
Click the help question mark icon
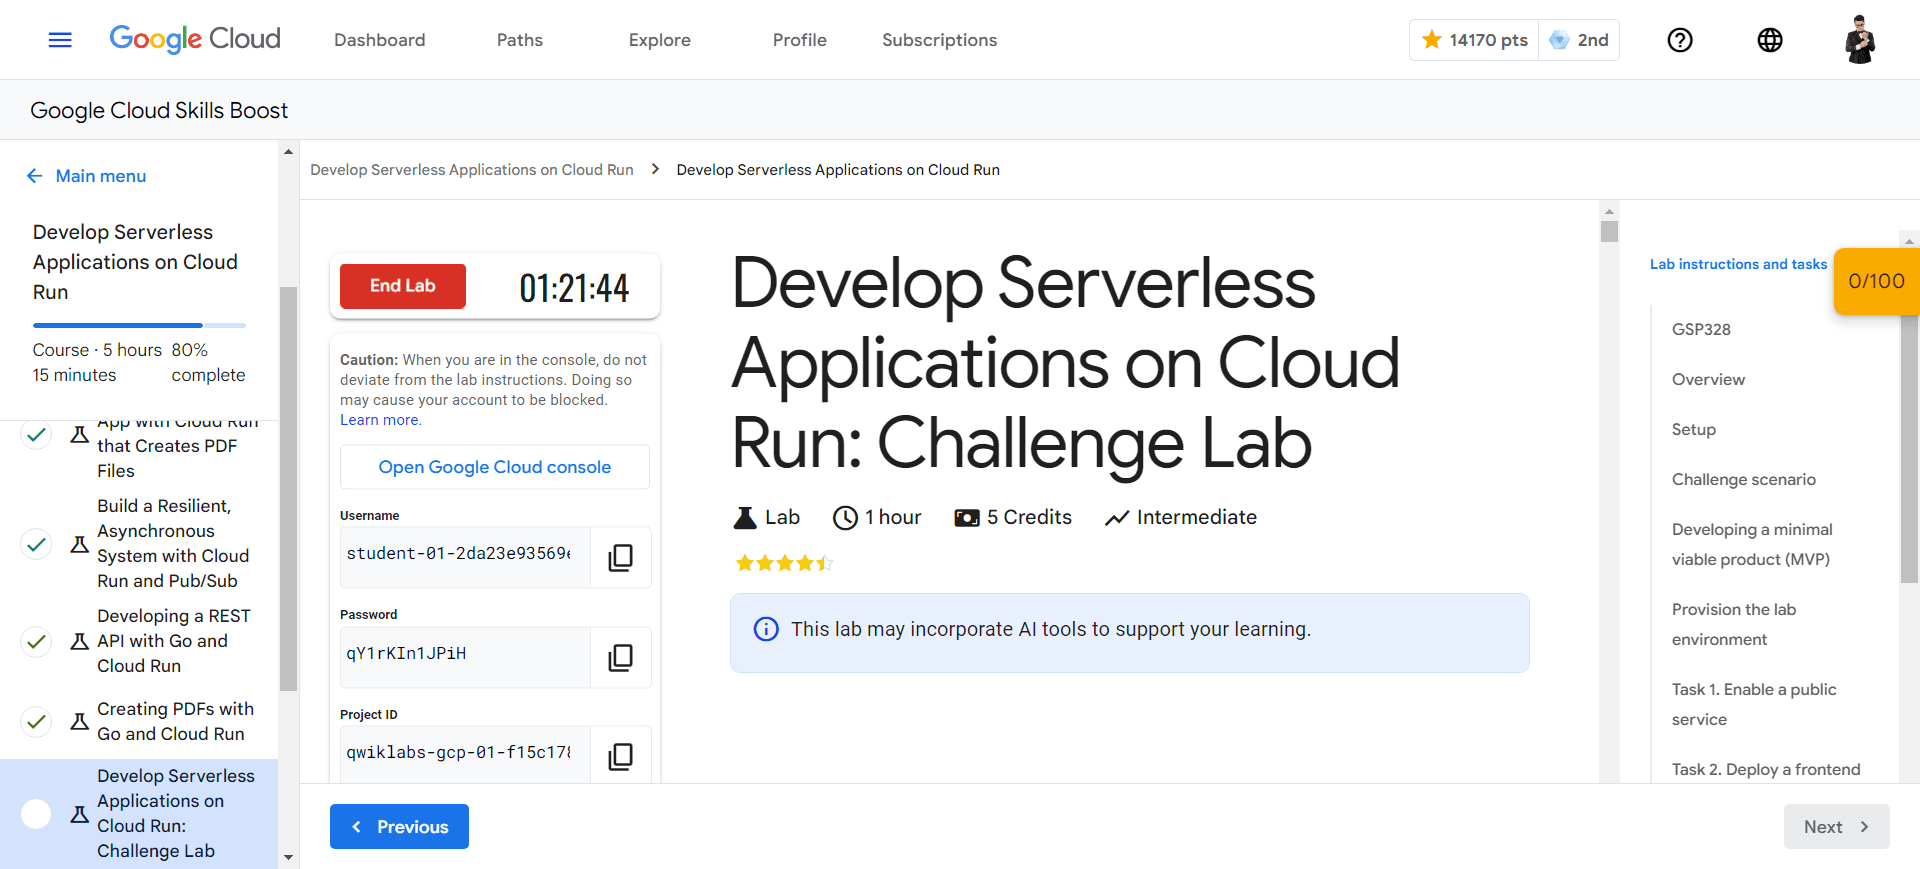tap(1680, 40)
